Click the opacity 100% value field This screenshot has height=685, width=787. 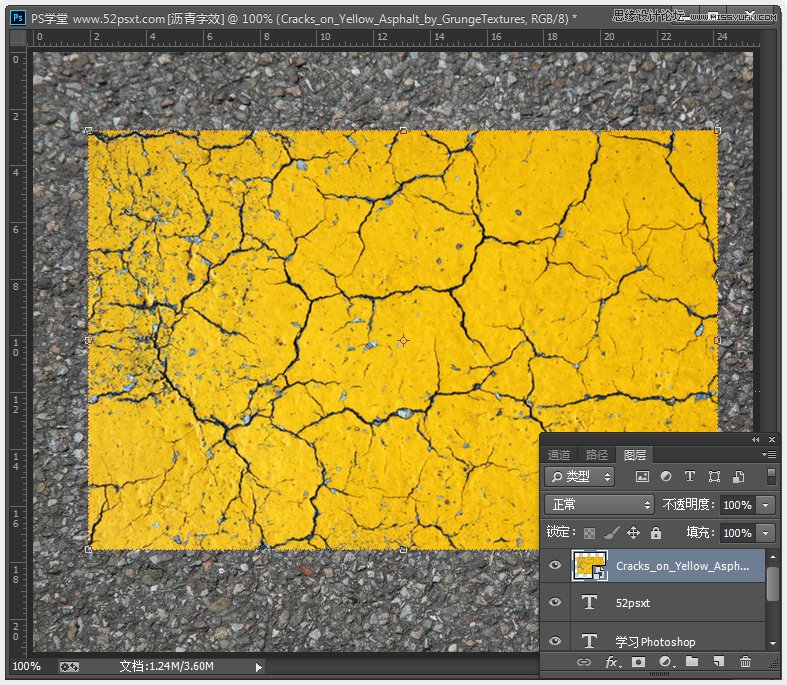[x=738, y=505]
